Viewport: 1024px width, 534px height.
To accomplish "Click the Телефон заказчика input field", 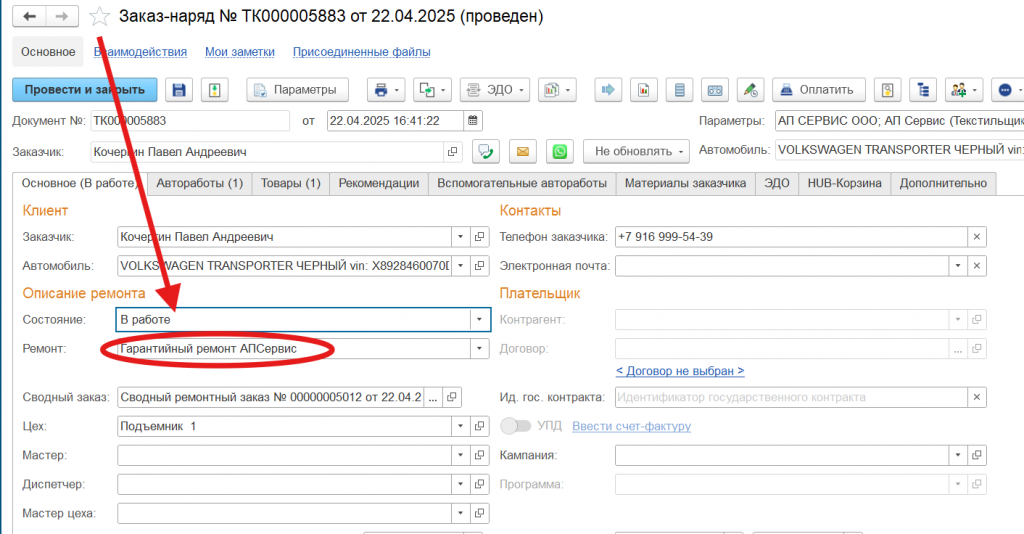I will pos(790,237).
